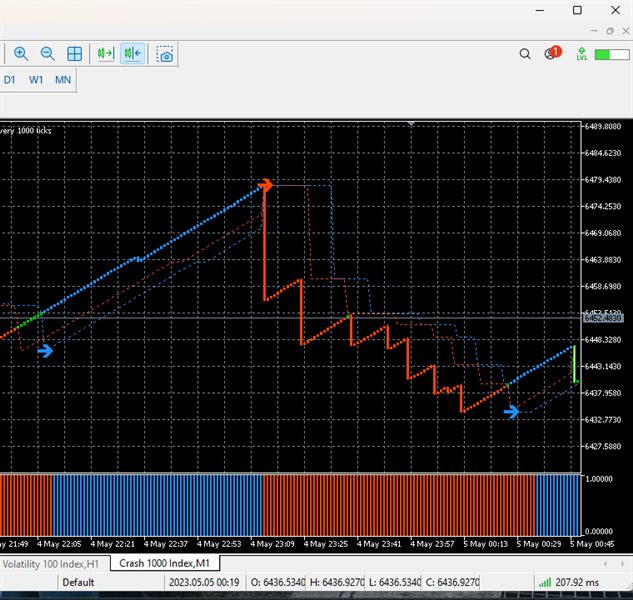Click the O: 6436.5340 open price field
This screenshot has width=633, height=600.
click(278, 582)
